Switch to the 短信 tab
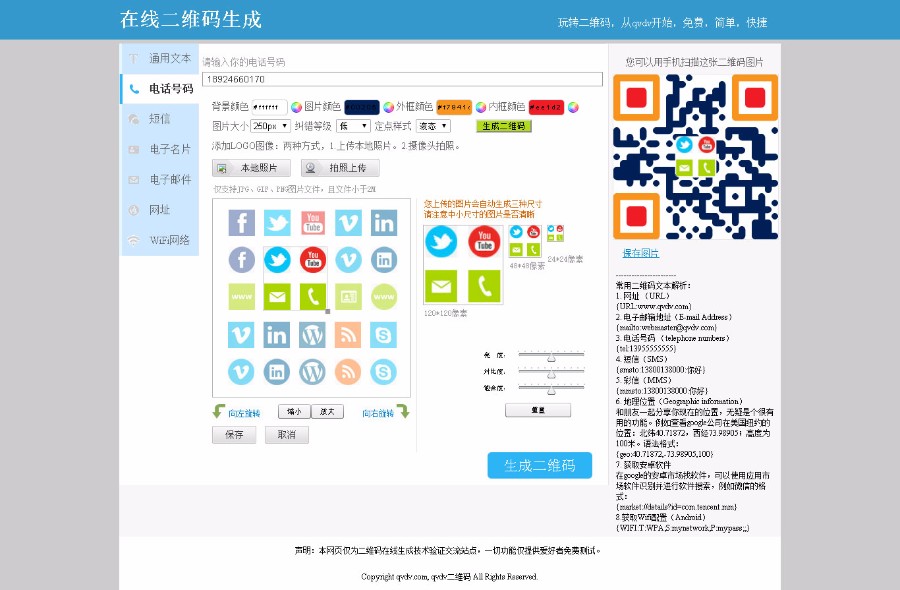Viewport: 900px width, 590px height. (x=160, y=118)
